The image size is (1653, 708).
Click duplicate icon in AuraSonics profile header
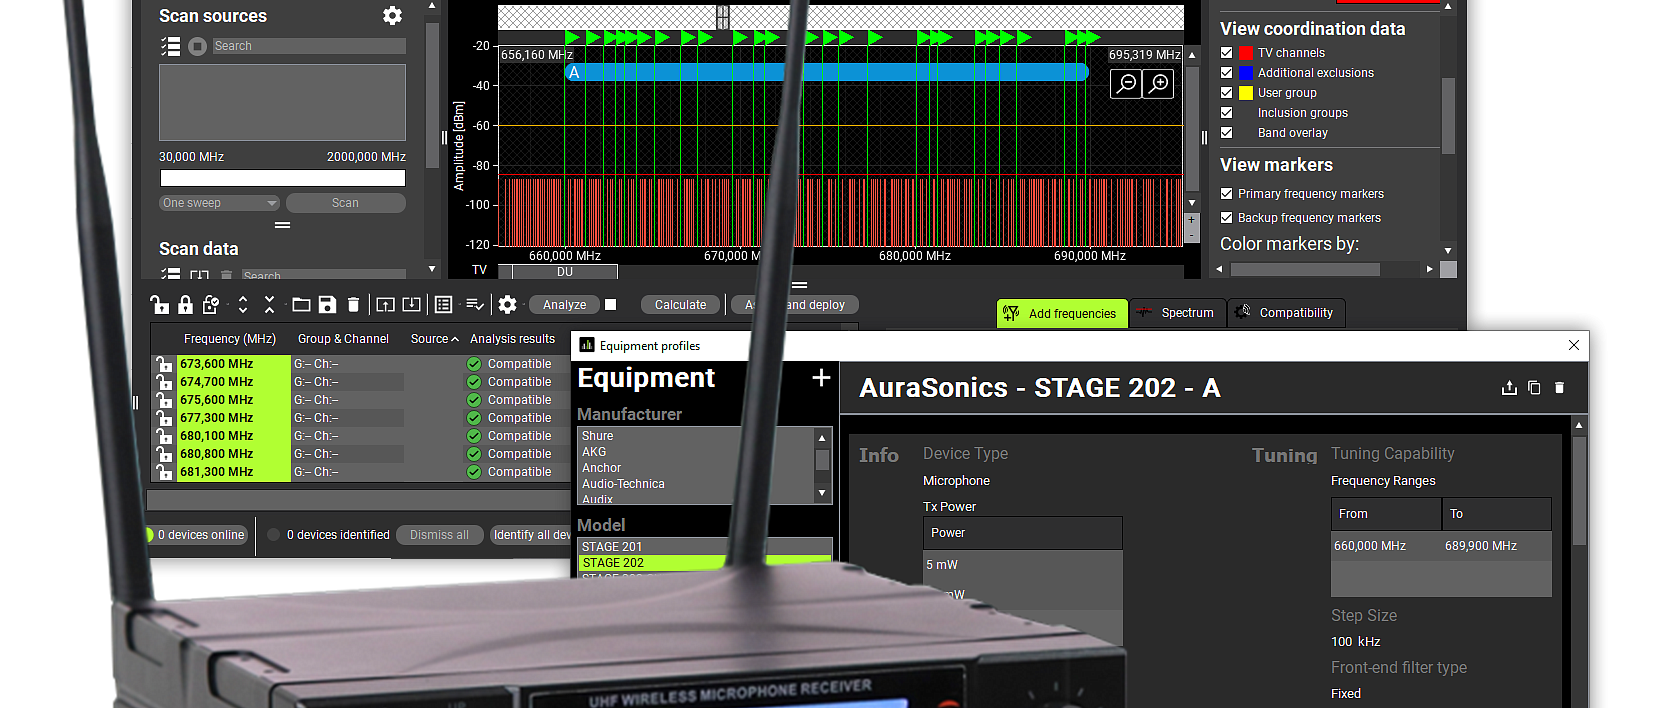[1534, 388]
